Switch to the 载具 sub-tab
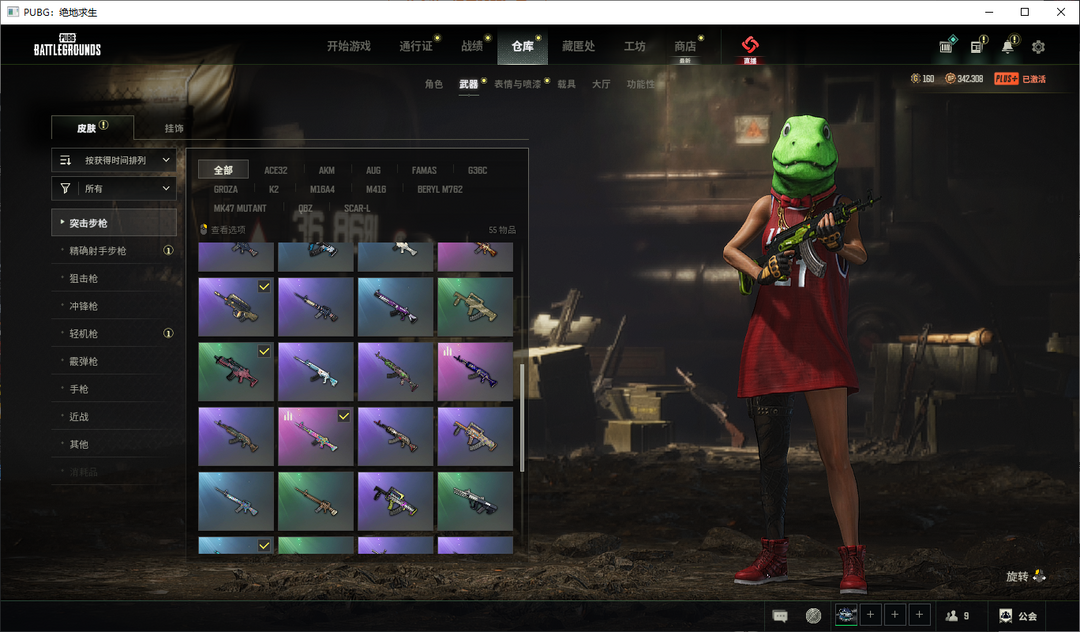This screenshot has height=632, width=1080. pos(566,84)
